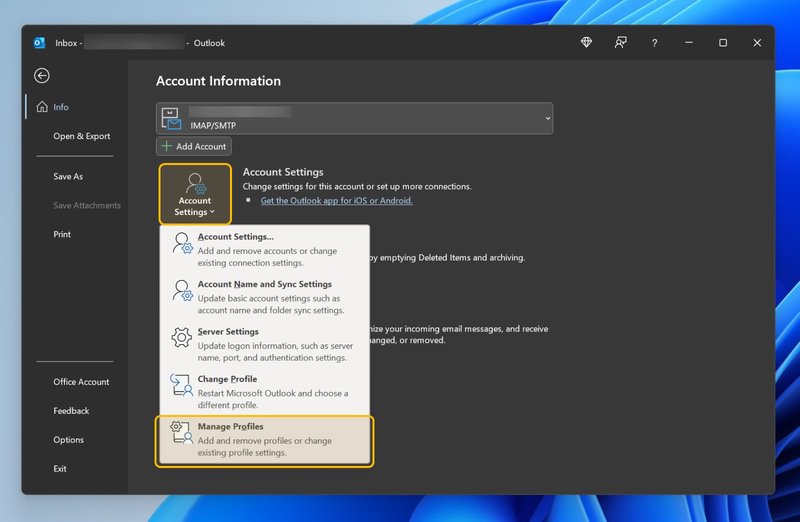Viewport: 800px width, 522px height.
Task: Choose Print in the sidebar
Action: (x=62, y=234)
